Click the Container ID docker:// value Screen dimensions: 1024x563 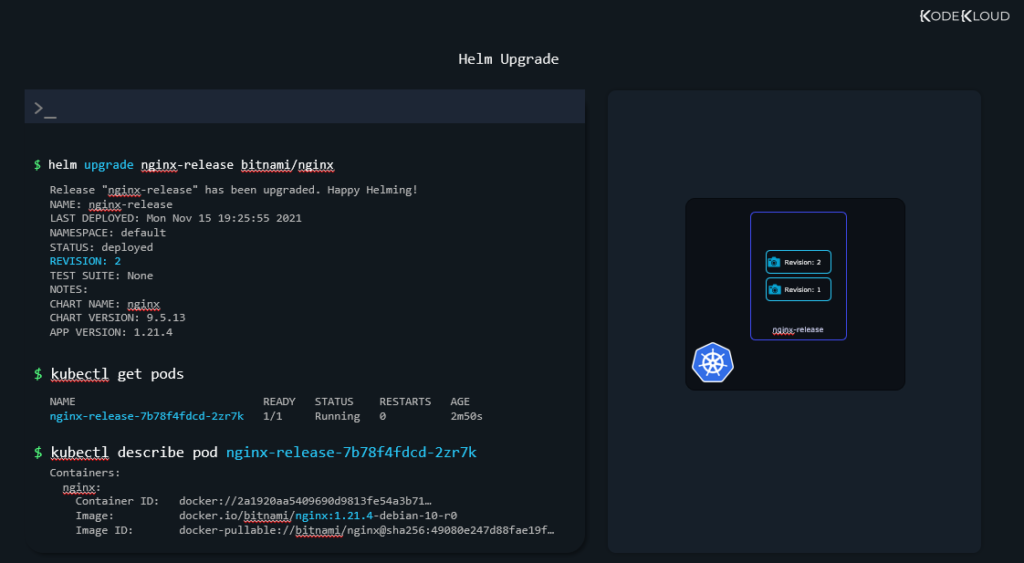(x=306, y=501)
